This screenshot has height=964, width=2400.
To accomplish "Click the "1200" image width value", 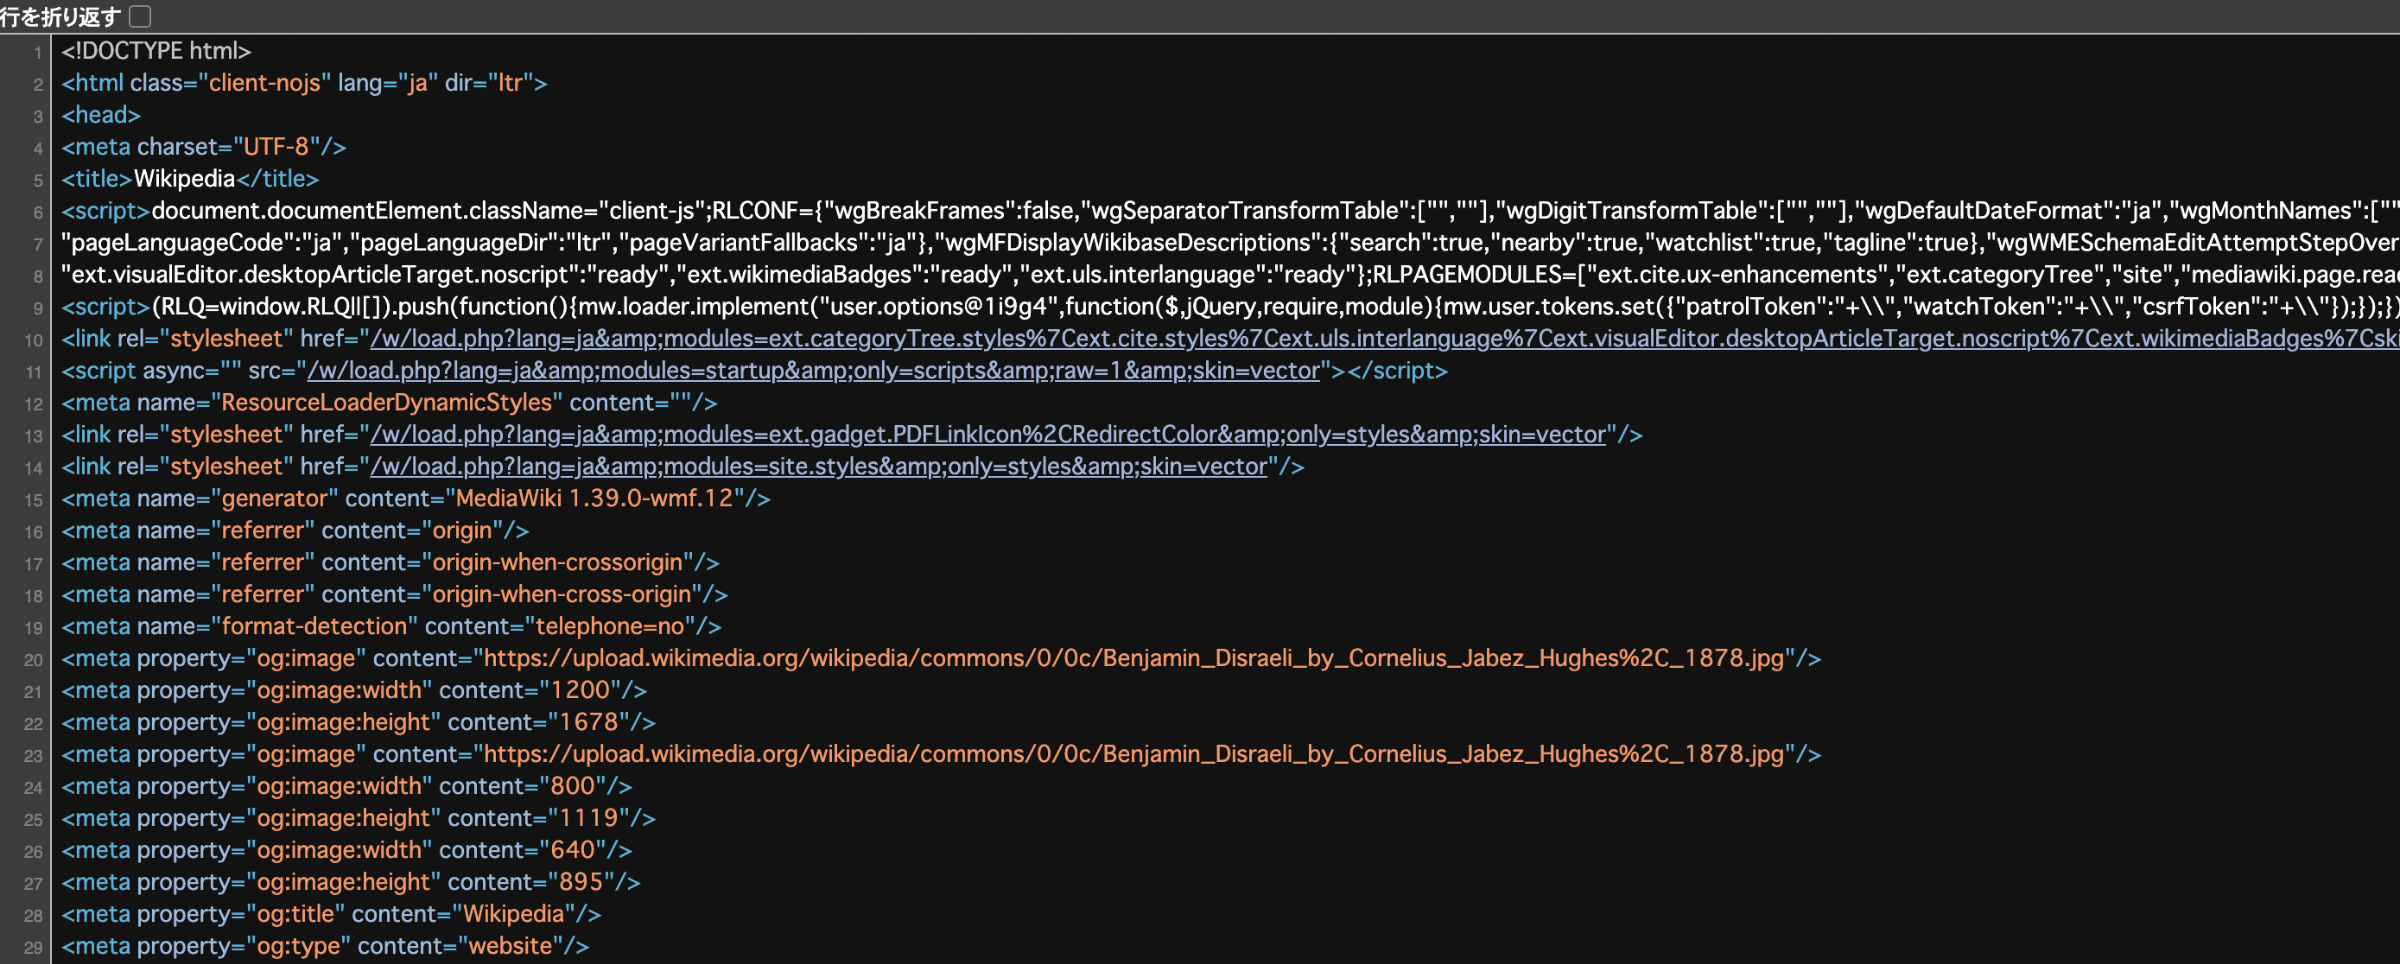I will [580, 691].
